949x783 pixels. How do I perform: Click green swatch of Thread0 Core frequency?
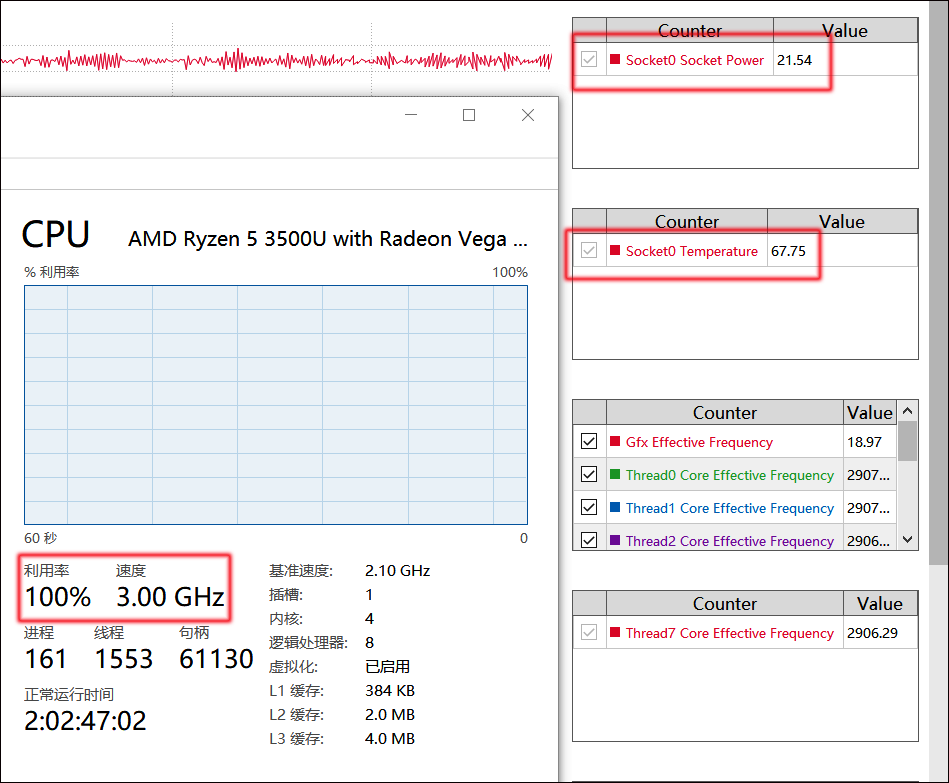[615, 474]
